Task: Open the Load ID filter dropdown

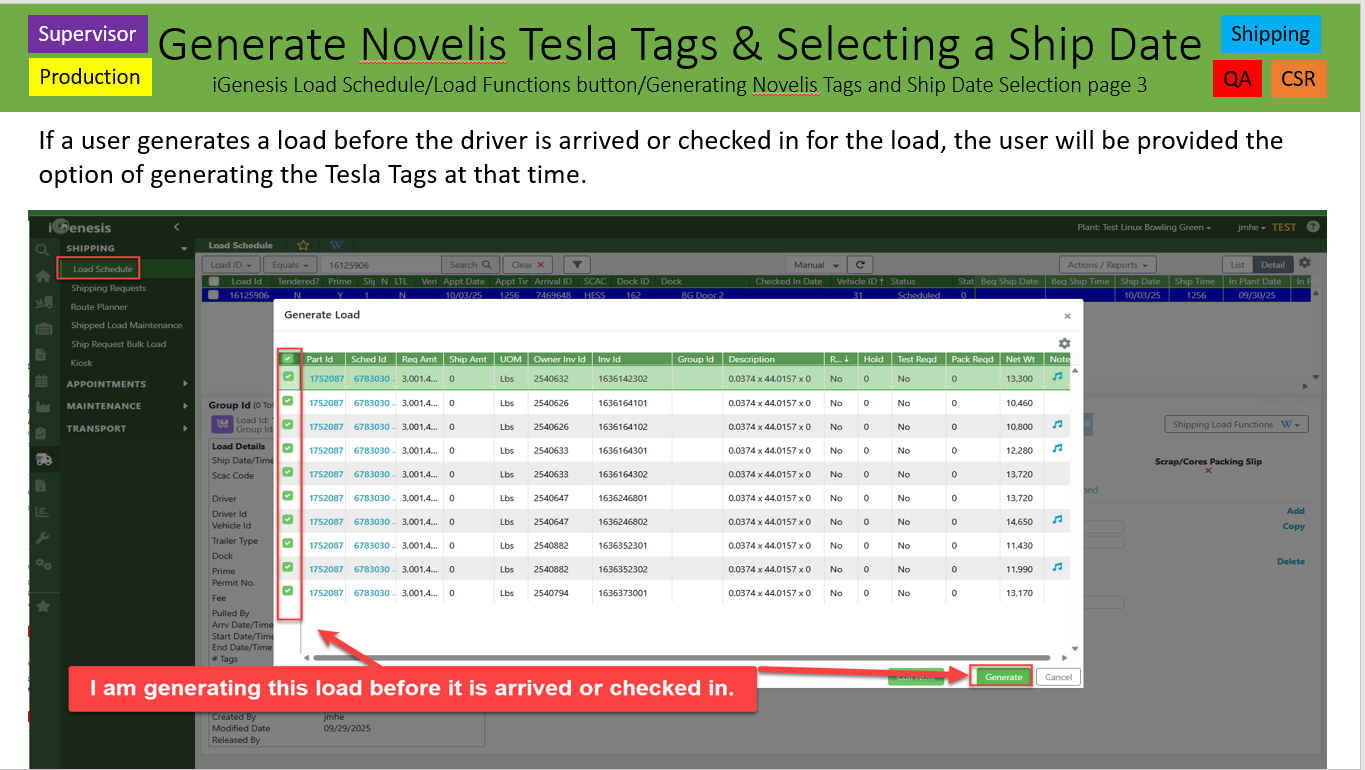Action: tap(231, 265)
